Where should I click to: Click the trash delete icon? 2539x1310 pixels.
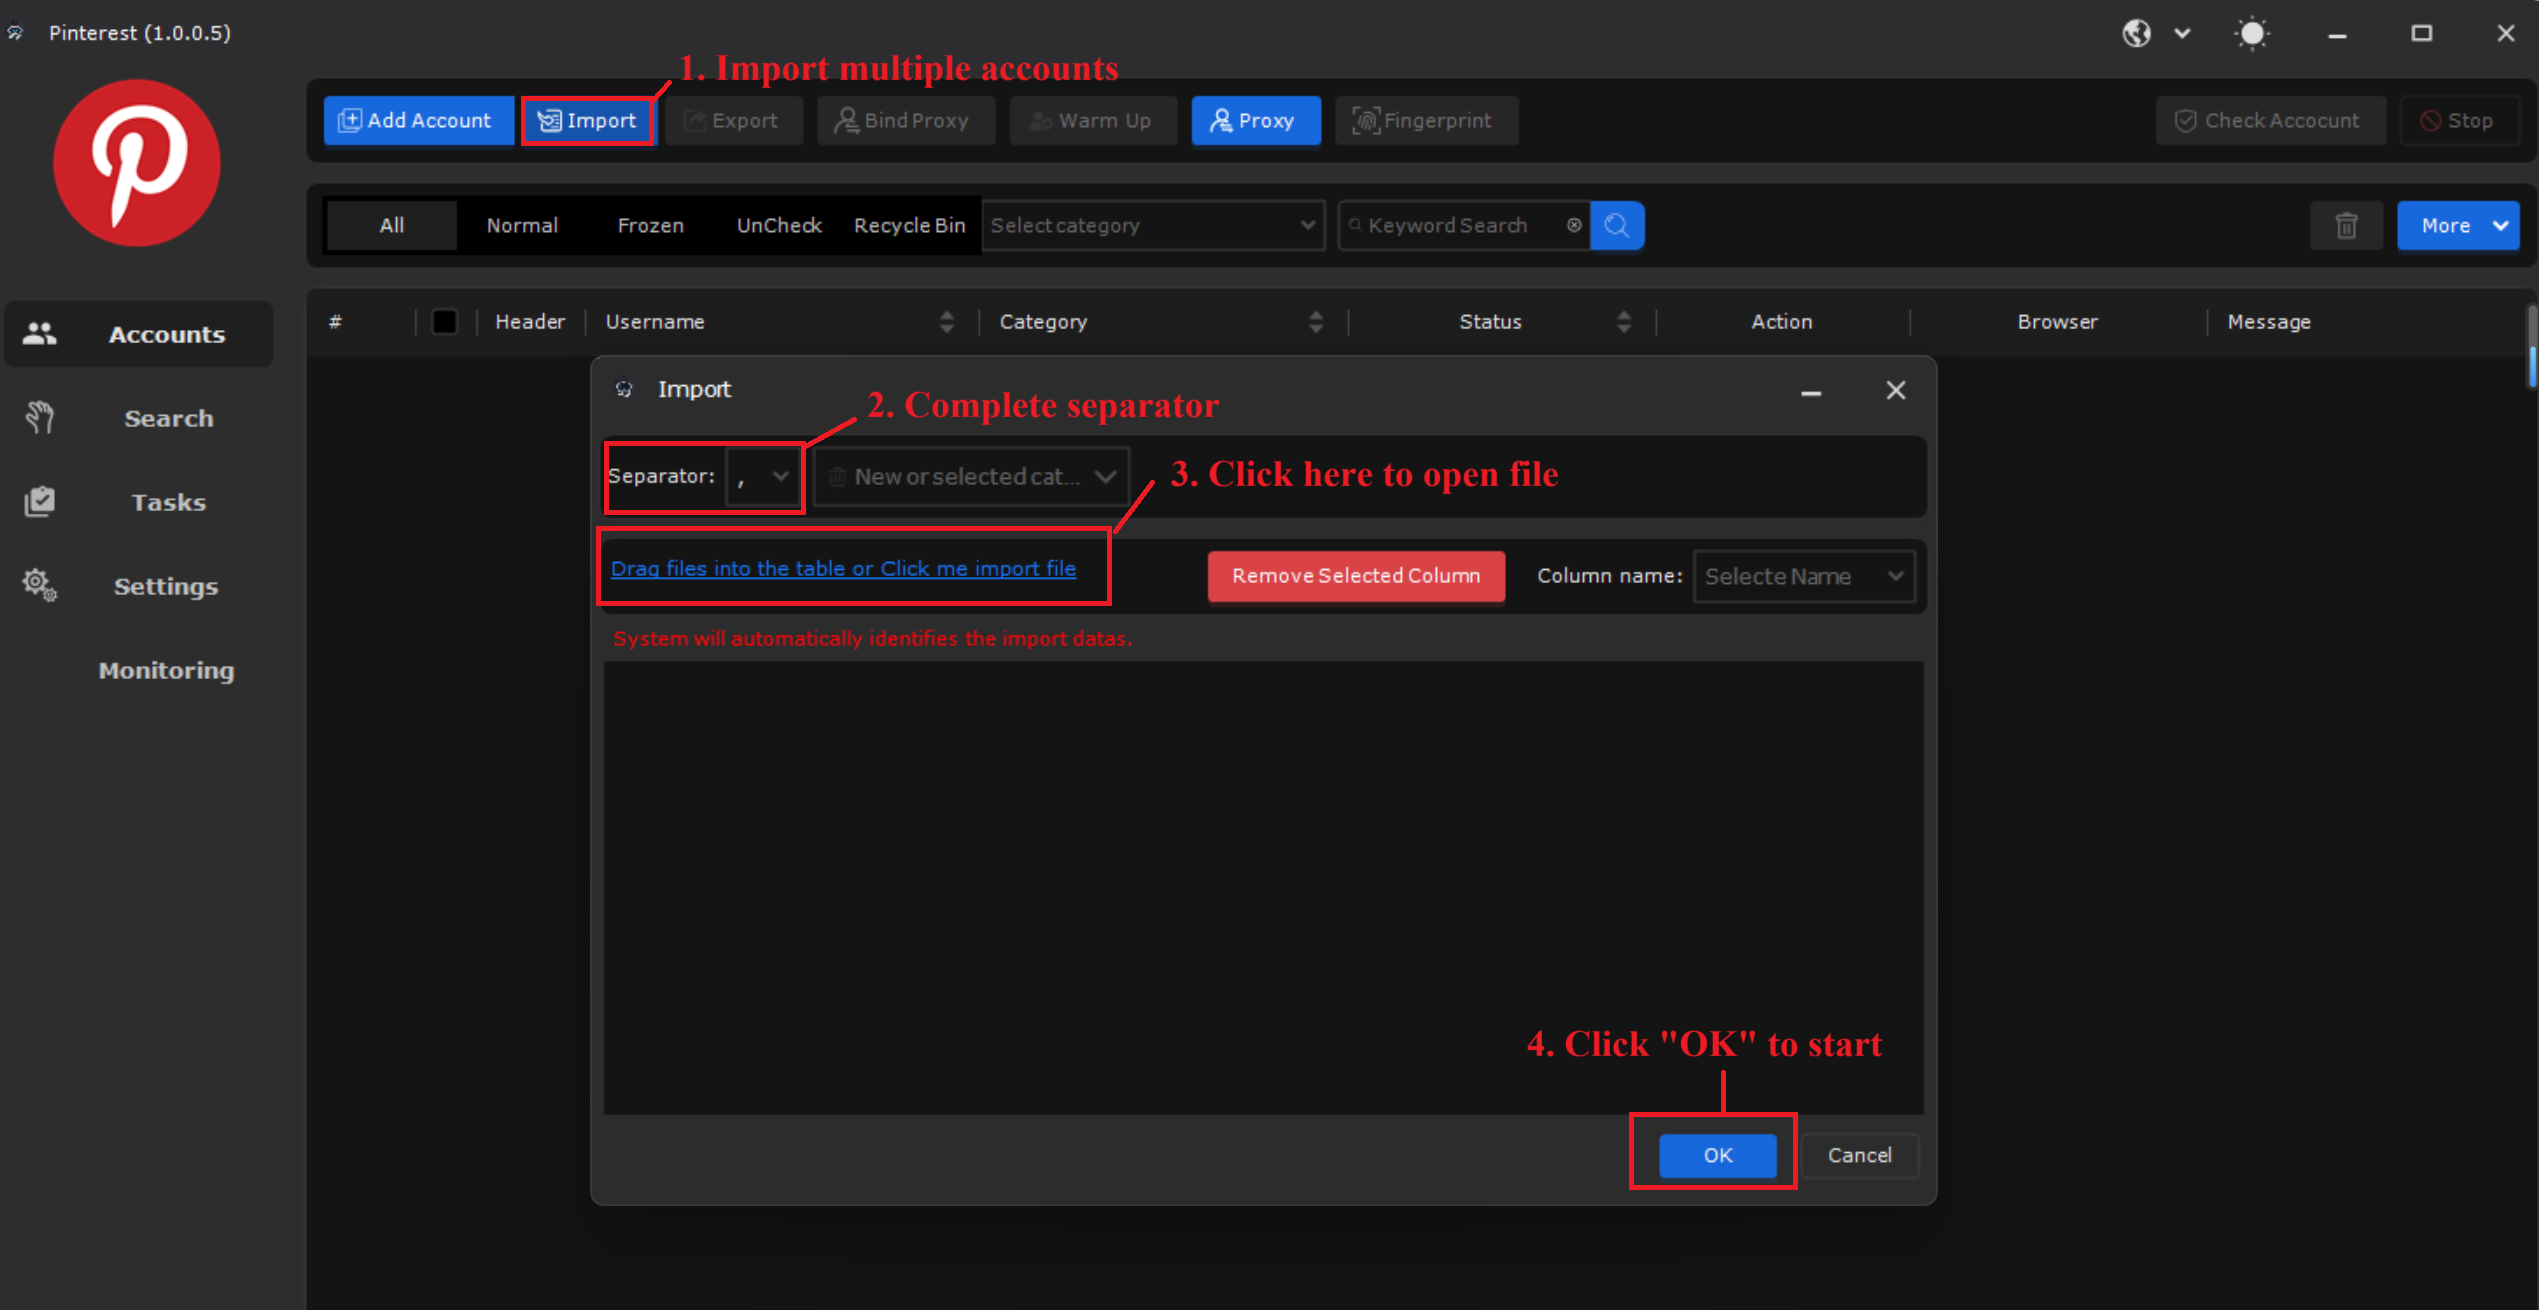click(x=2346, y=226)
